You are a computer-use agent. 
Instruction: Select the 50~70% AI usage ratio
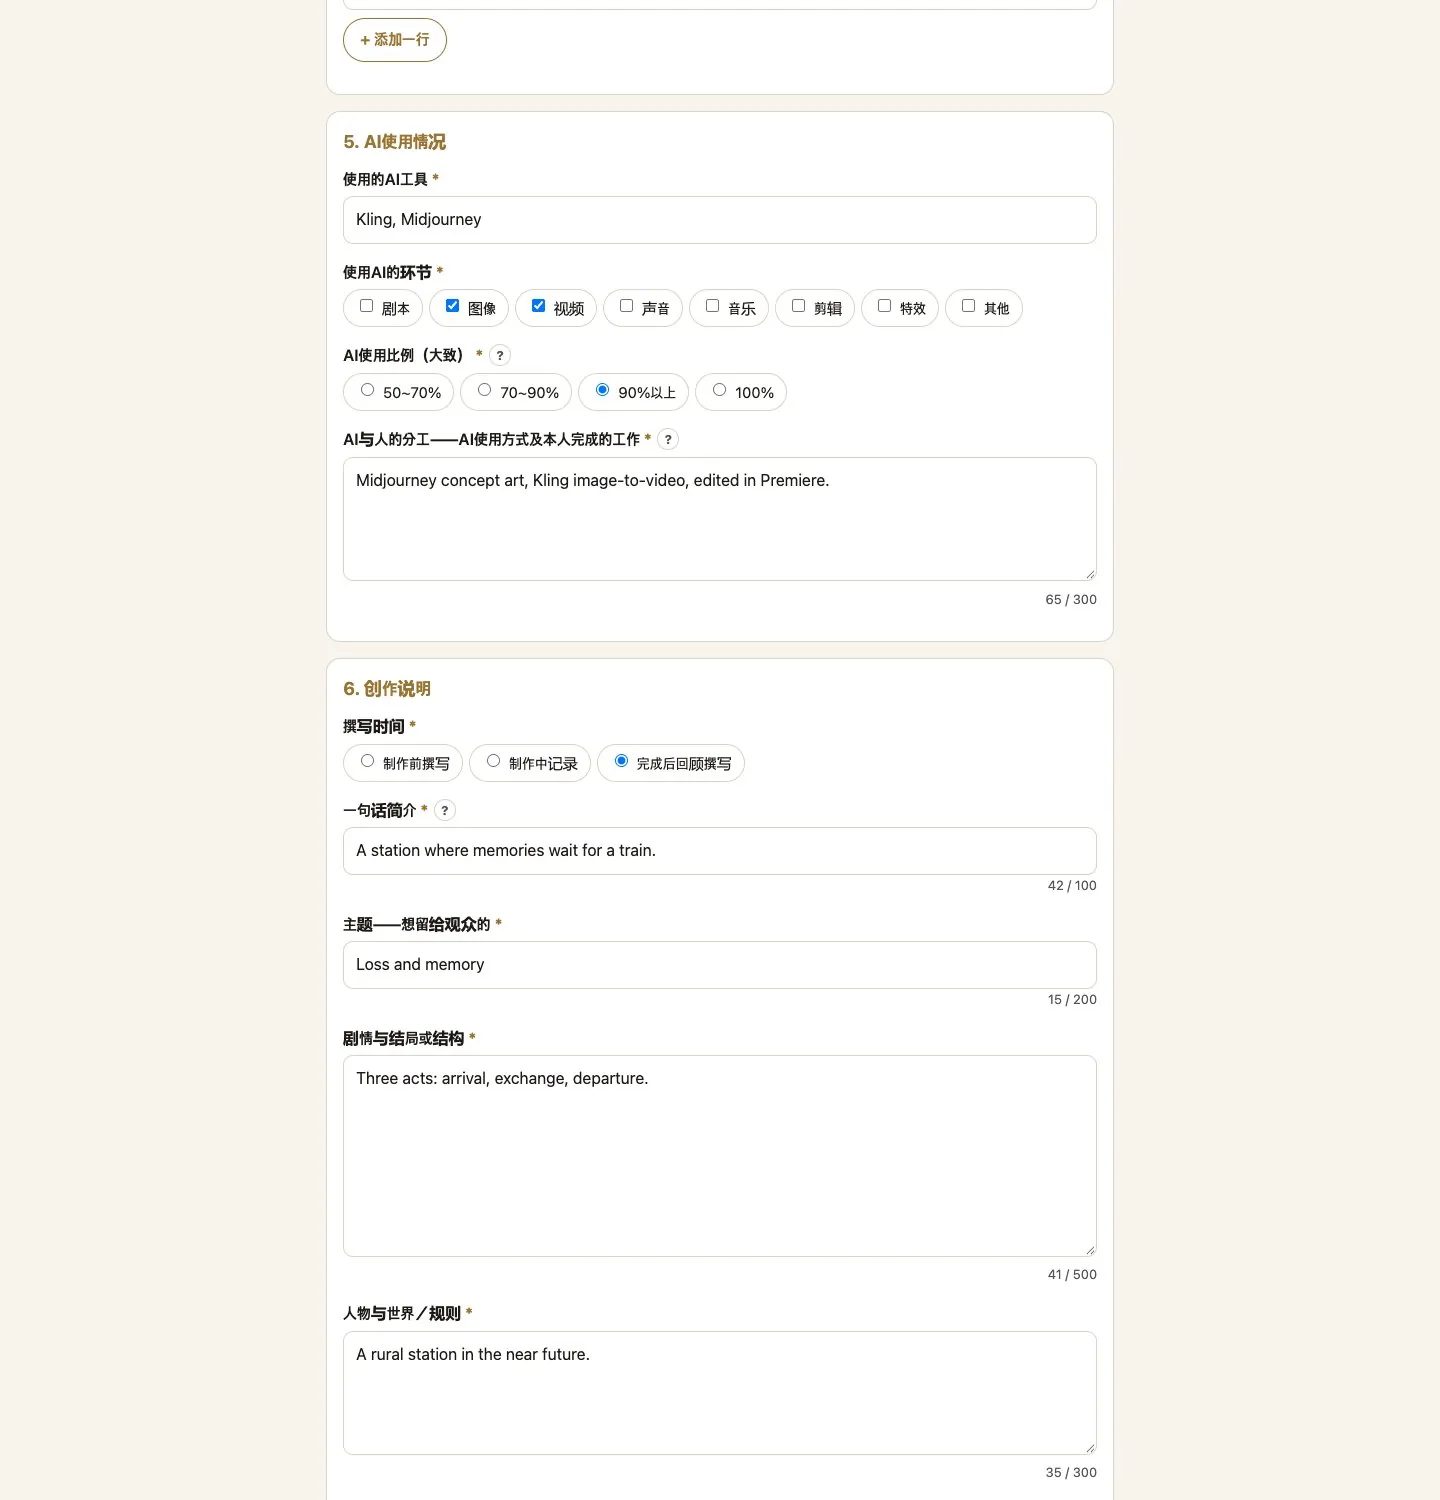point(368,390)
